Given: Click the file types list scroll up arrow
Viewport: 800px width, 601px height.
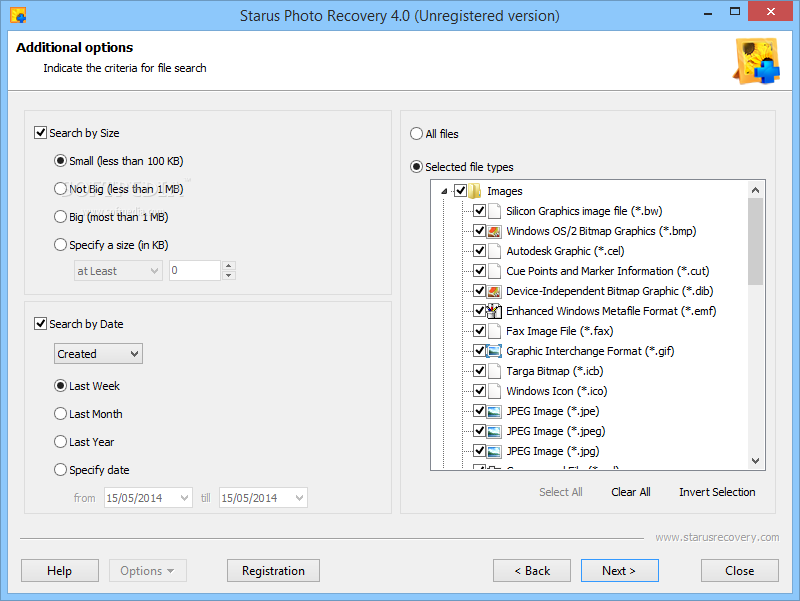Looking at the screenshot, I should click(756, 190).
